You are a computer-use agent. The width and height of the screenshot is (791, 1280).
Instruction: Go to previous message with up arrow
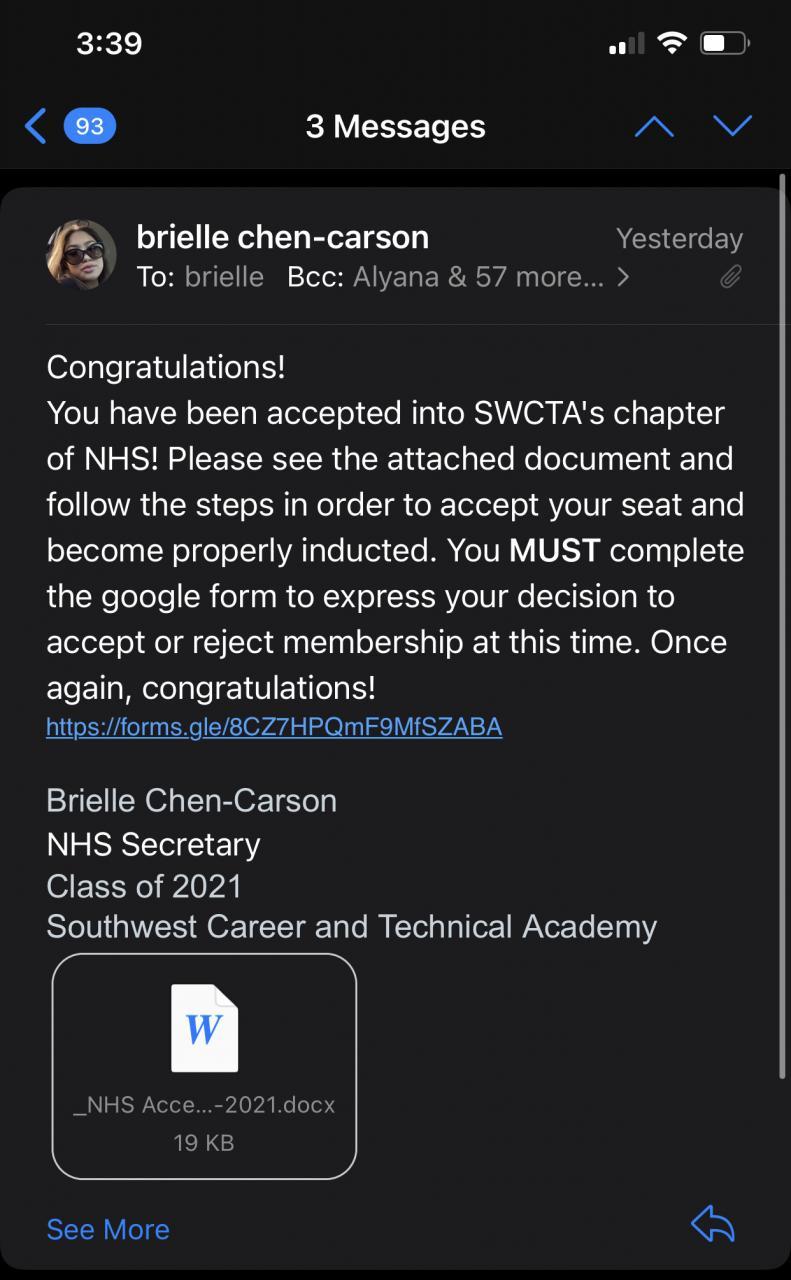[x=654, y=126]
